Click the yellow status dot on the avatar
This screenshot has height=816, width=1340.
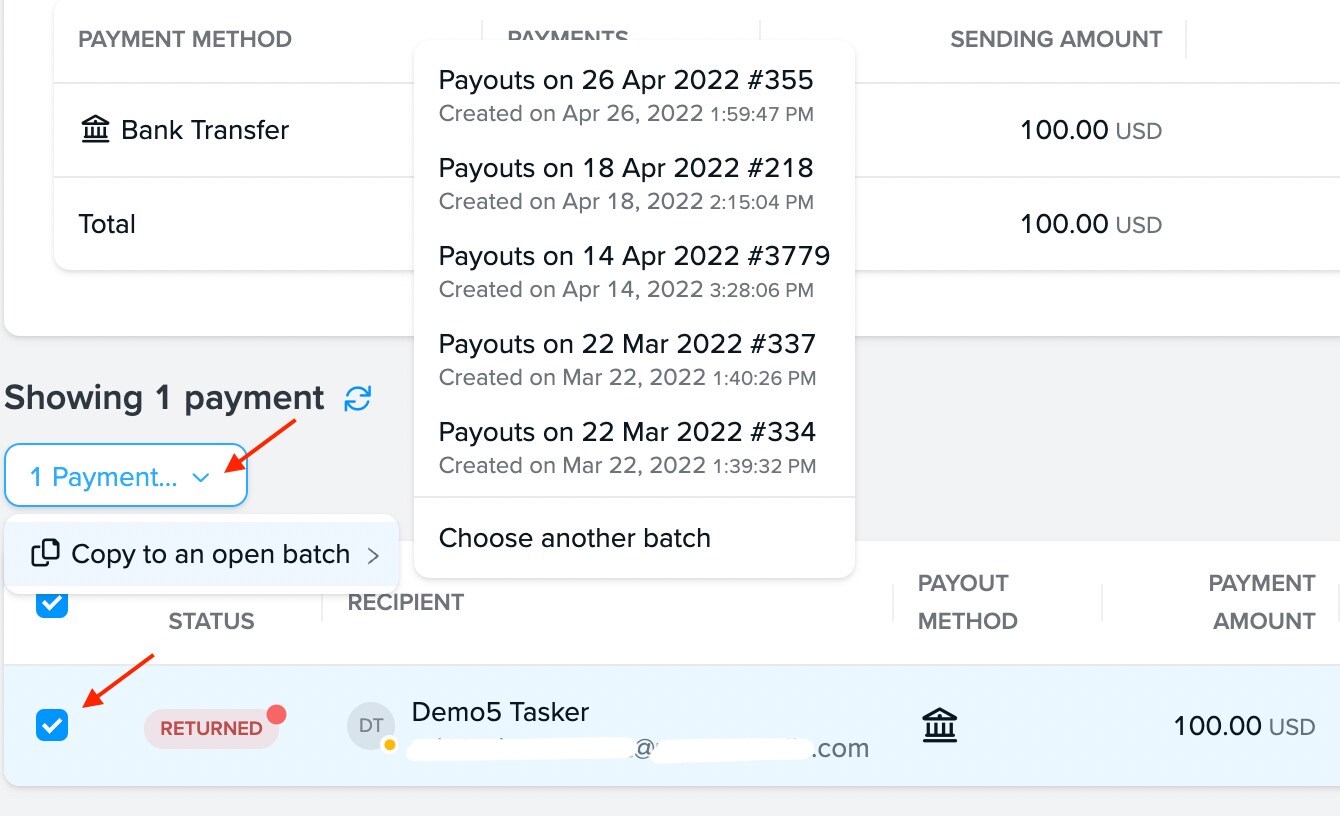coord(389,744)
